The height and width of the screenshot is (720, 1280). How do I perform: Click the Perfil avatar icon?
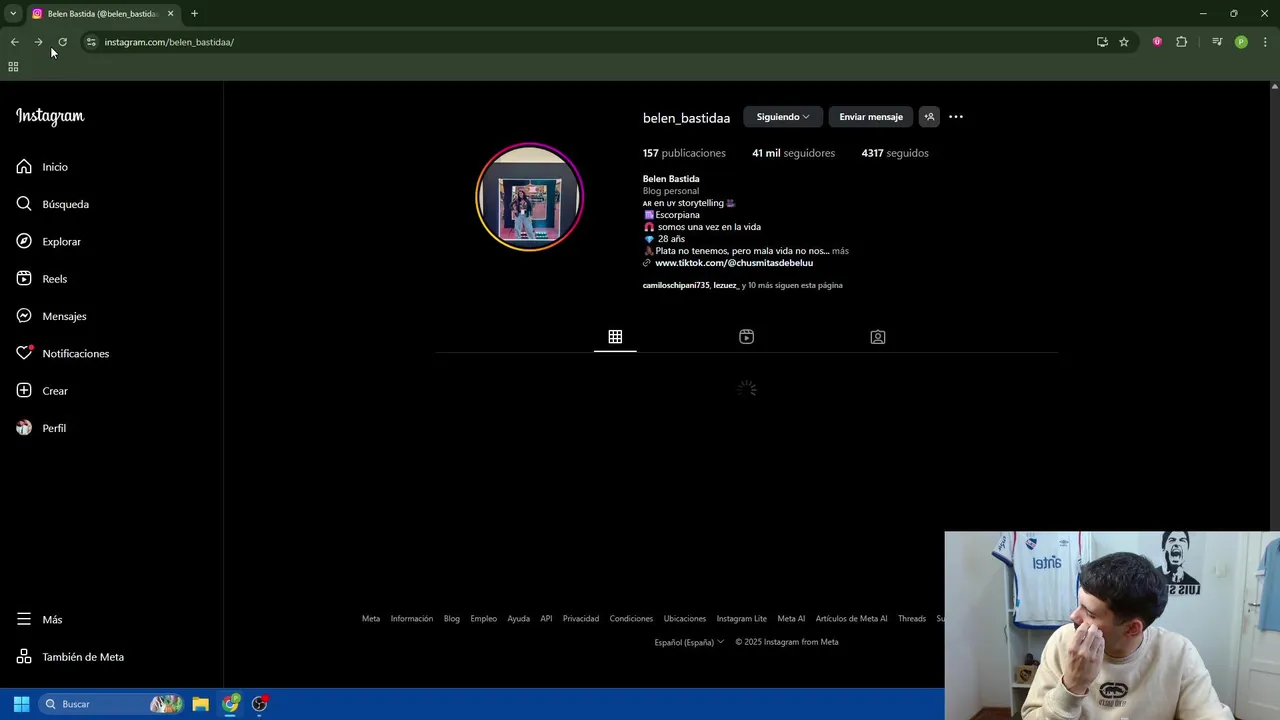[24, 428]
